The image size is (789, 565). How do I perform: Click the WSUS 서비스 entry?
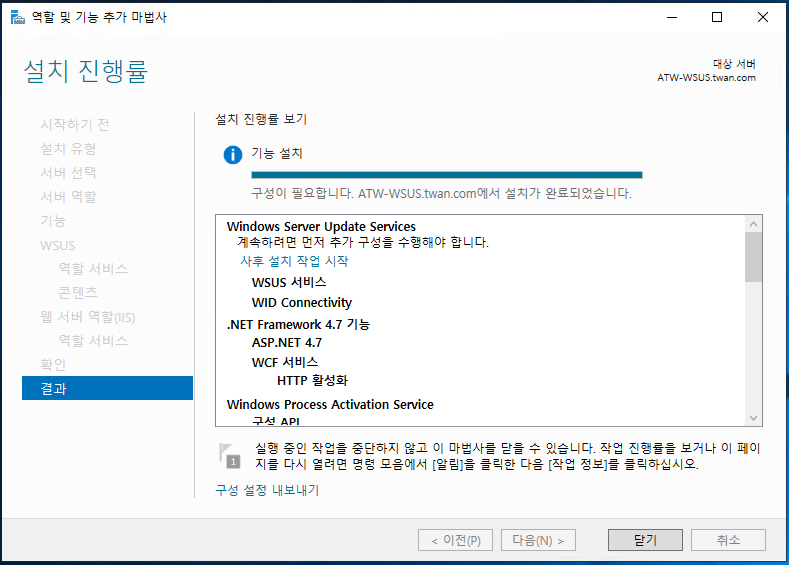(x=289, y=282)
